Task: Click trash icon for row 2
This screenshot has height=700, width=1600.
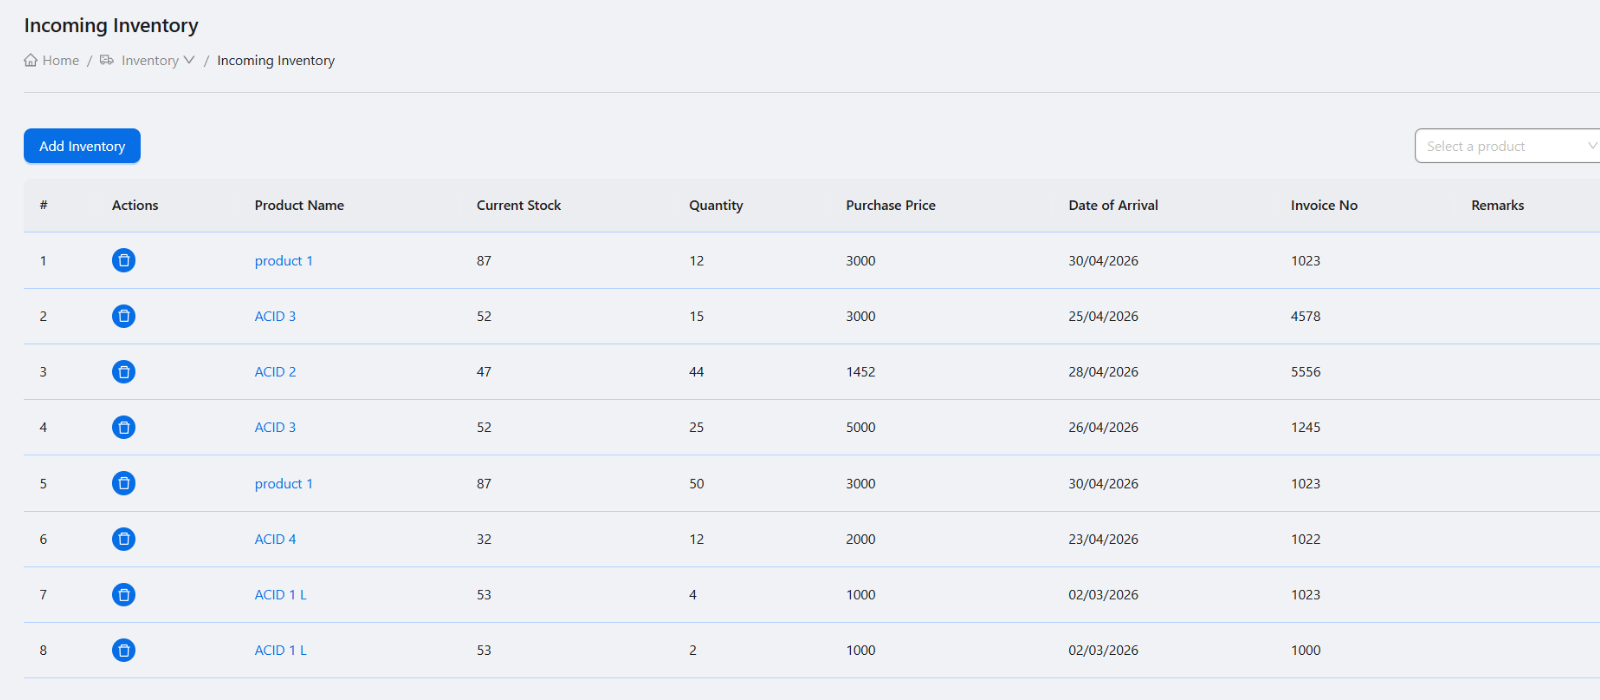Action: [124, 316]
